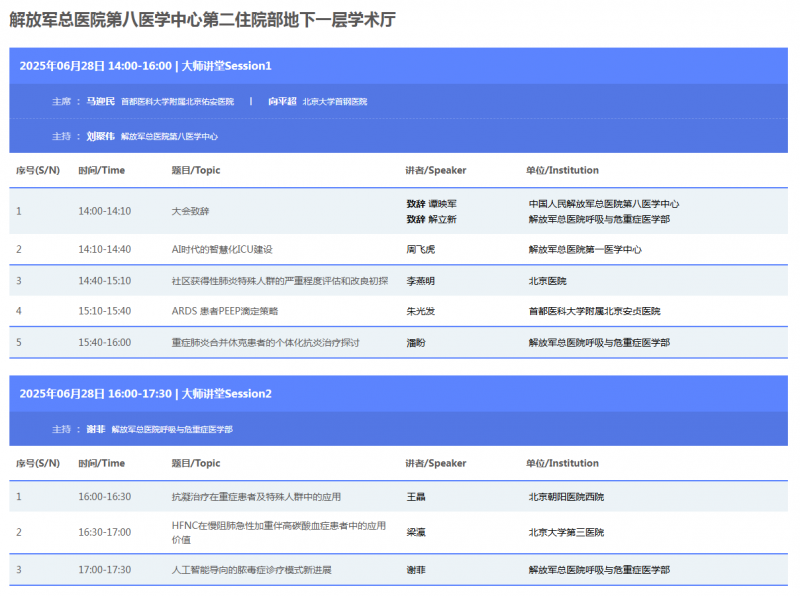This screenshot has height=596, width=800.
Task: Click speaker 朱光发
Action: (421, 311)
